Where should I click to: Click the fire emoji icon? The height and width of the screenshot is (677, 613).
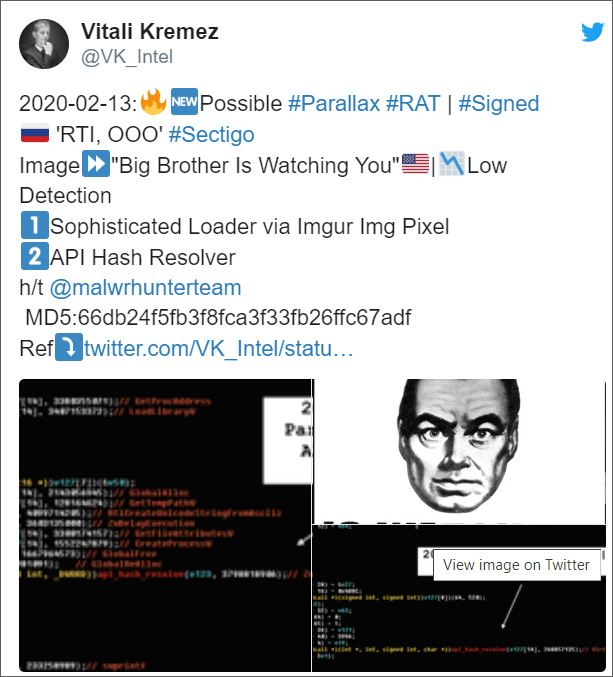(x=153, y=102)
